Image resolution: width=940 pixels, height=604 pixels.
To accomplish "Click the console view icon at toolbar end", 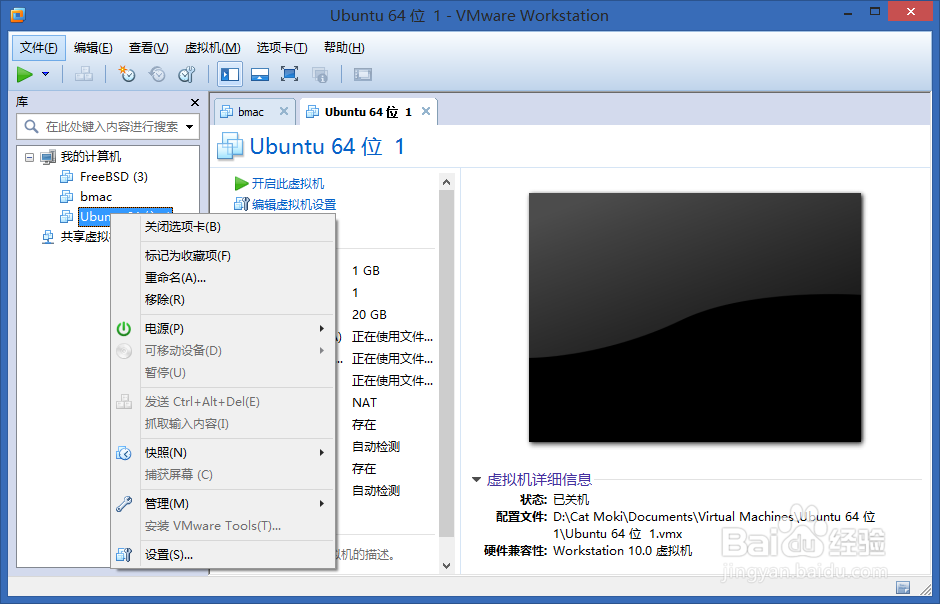I will coord(363,74).
